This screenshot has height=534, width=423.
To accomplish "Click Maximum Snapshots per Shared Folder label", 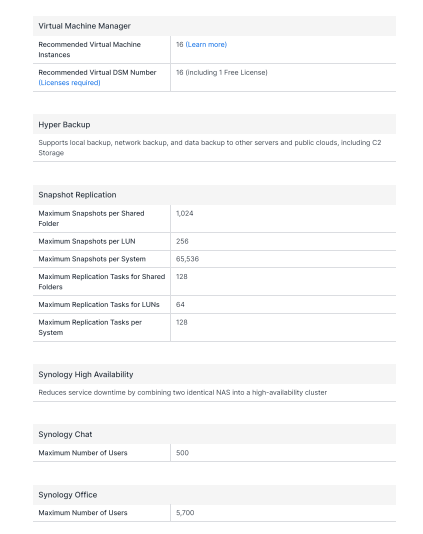I will pyautogui.click(x=91, y=219).
